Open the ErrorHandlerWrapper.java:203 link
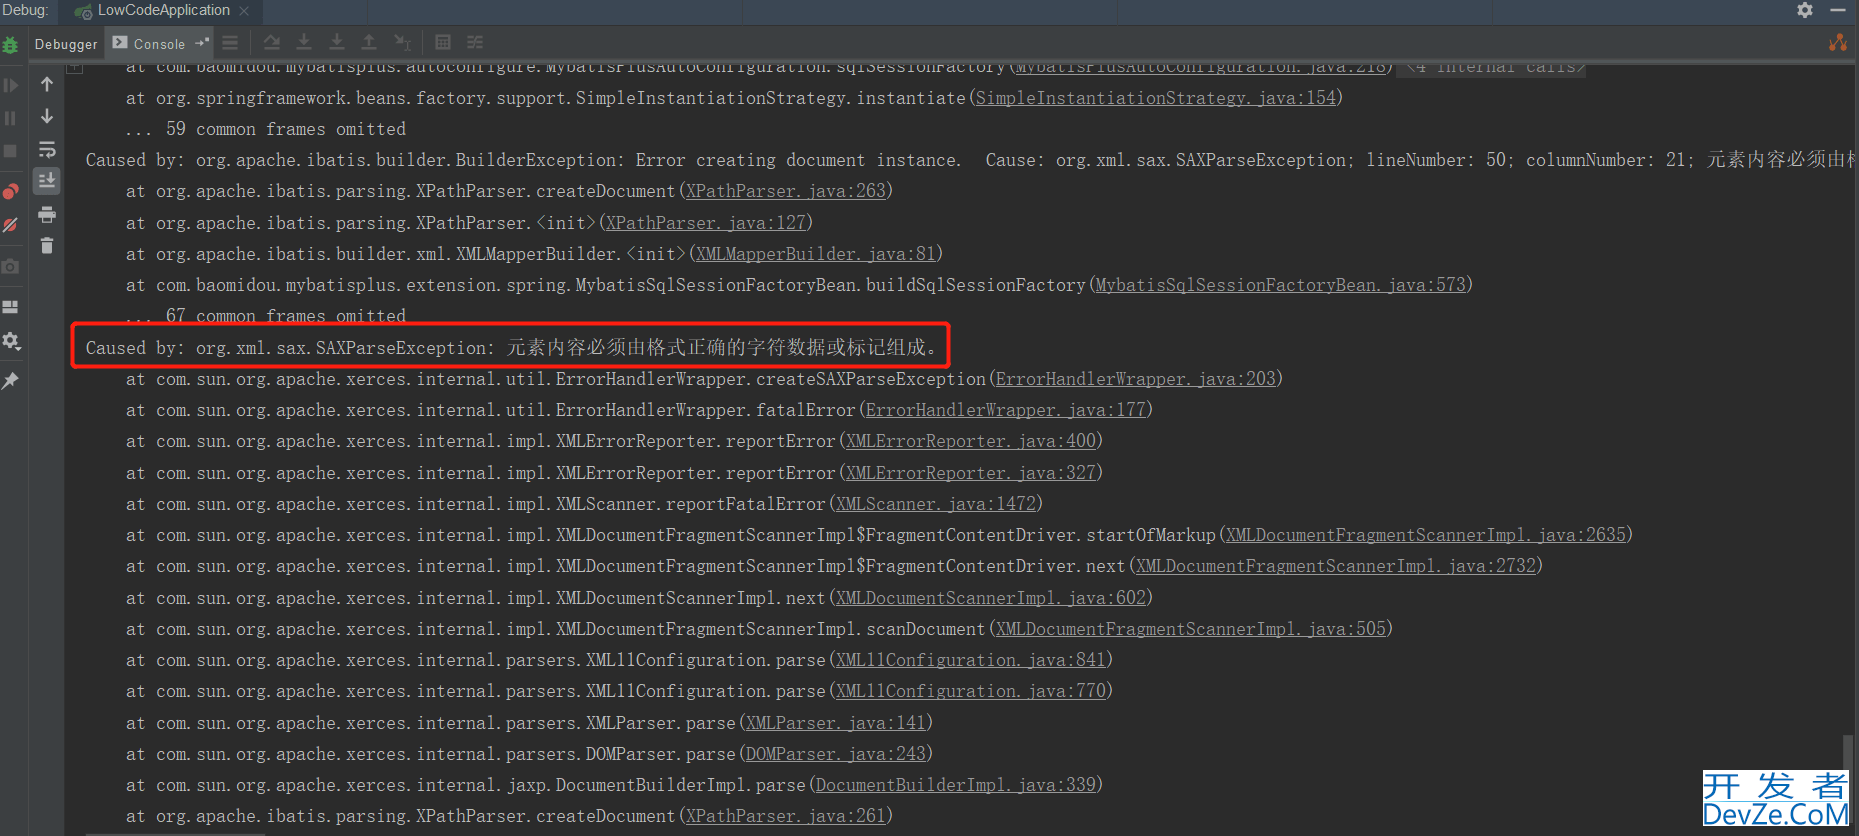1859x836 pixels. 1135,379
